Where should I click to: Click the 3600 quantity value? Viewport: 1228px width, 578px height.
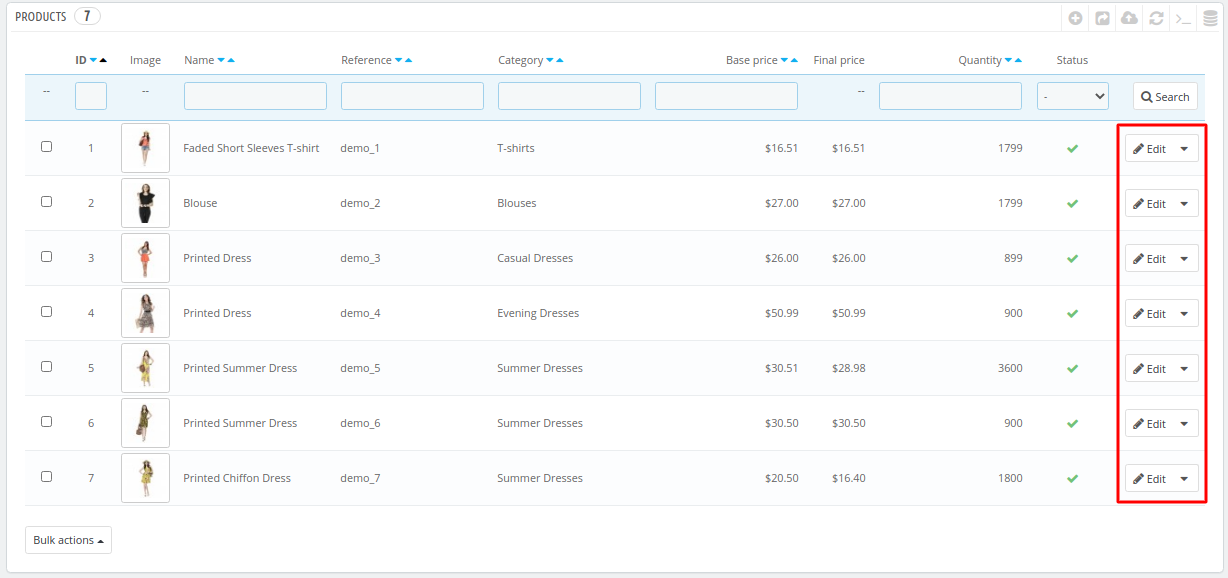click(x=1010, y=368)
